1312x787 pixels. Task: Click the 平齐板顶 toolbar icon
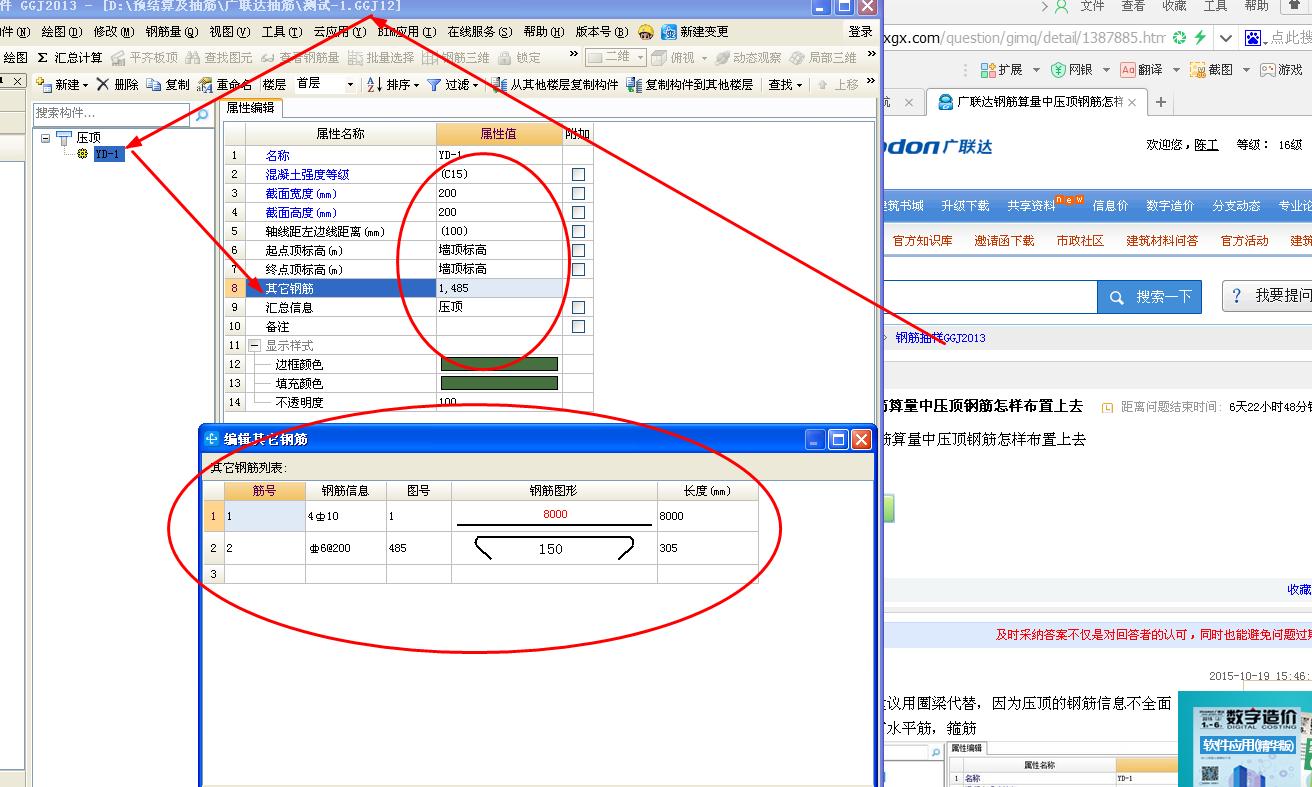click(119, 58)
